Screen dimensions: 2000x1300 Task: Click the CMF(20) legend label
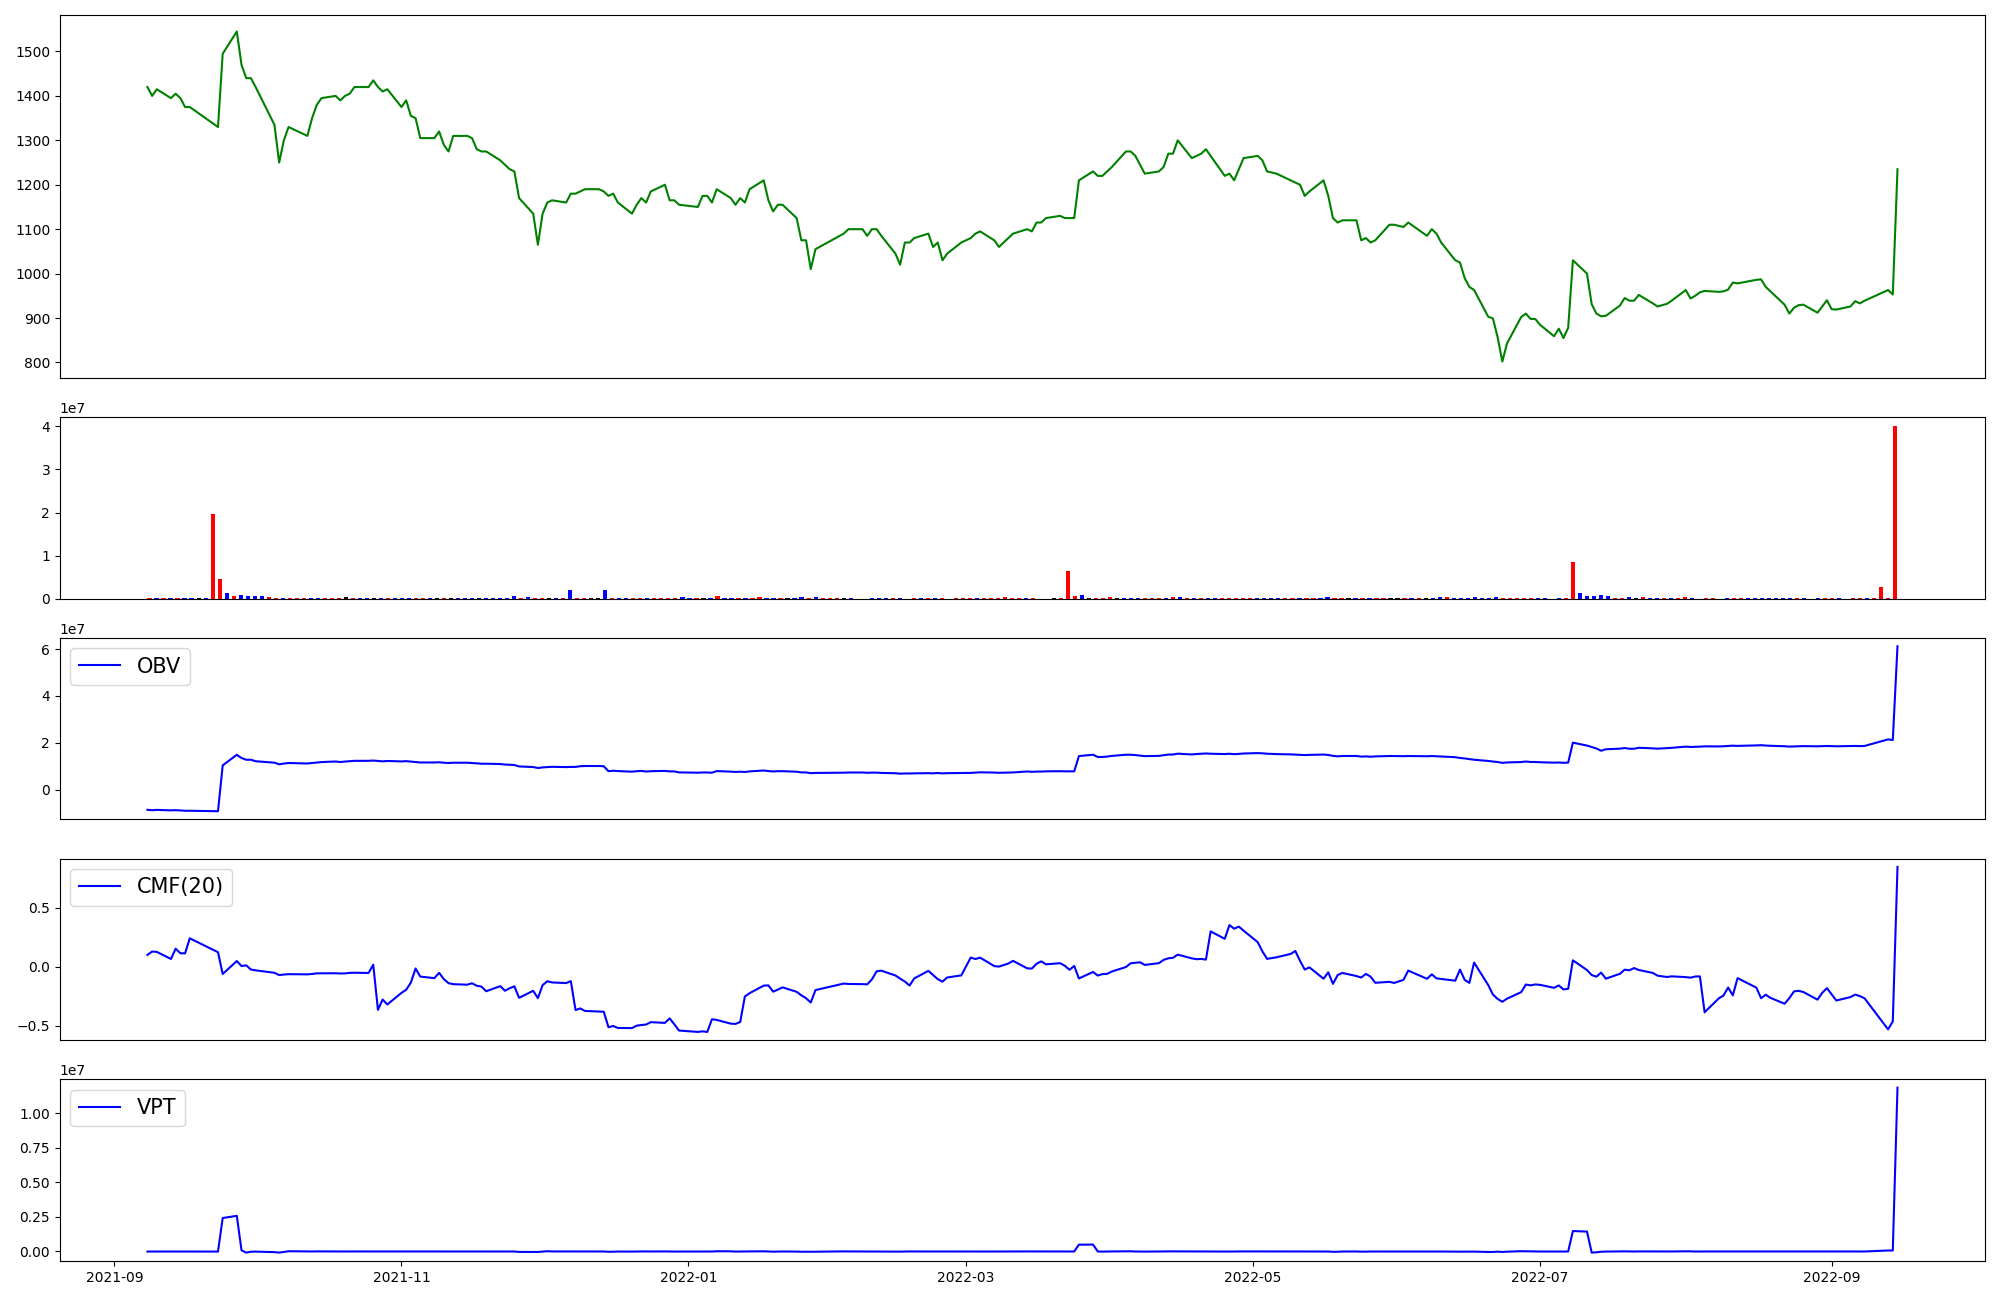179,887
